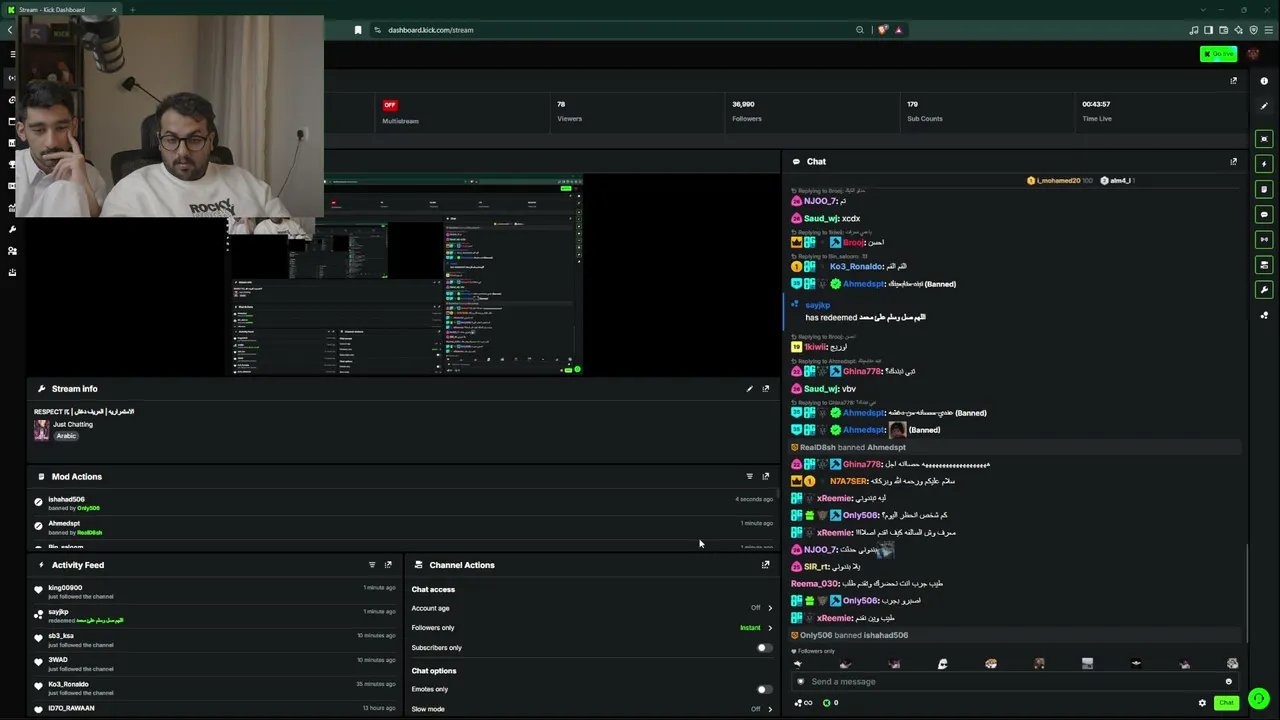Click king00900 in Activity Feed
Screen dimensions: 1280x720
pyautogui.click(x=65, y=588)
